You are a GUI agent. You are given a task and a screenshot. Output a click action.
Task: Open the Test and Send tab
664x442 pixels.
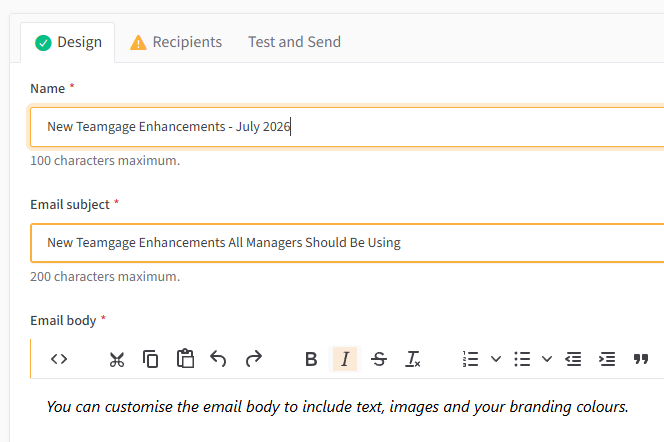click(294, 42)
